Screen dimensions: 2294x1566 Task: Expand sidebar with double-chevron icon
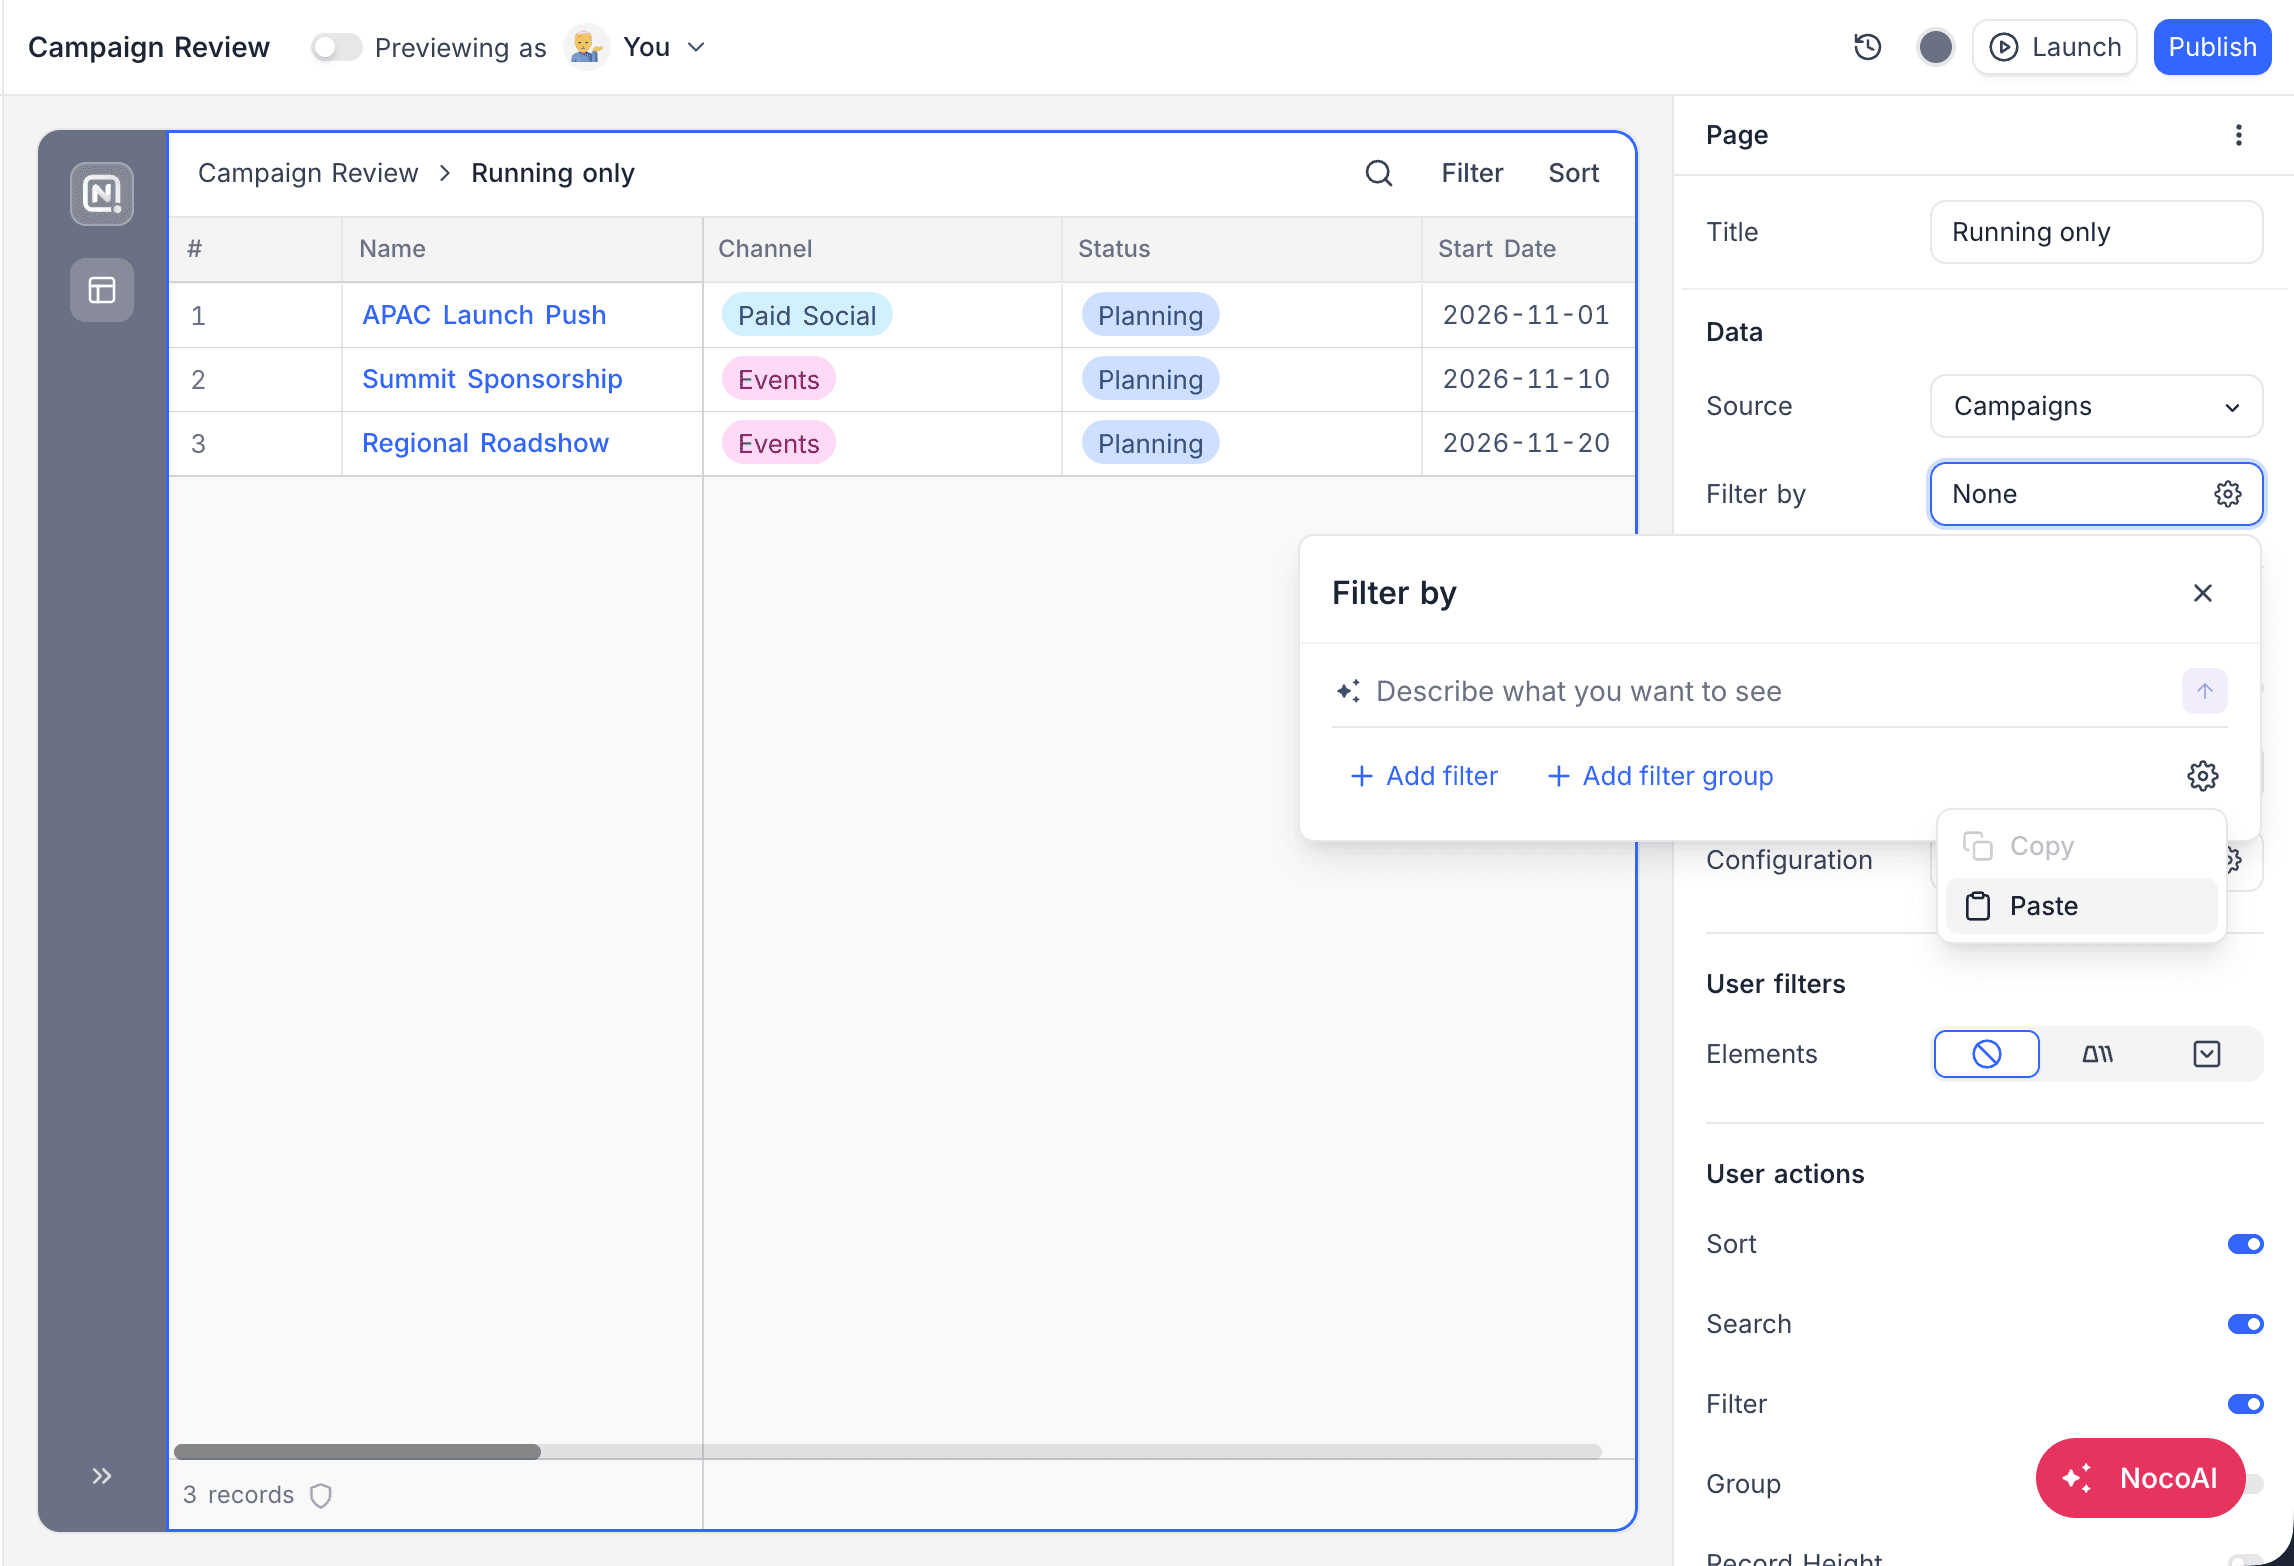click(x=102, y=1476)
